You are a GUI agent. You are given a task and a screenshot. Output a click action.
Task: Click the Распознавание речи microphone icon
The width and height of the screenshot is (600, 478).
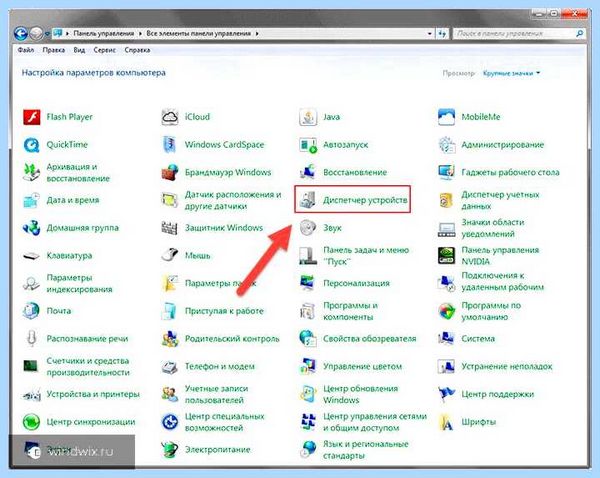coord(32,339)
